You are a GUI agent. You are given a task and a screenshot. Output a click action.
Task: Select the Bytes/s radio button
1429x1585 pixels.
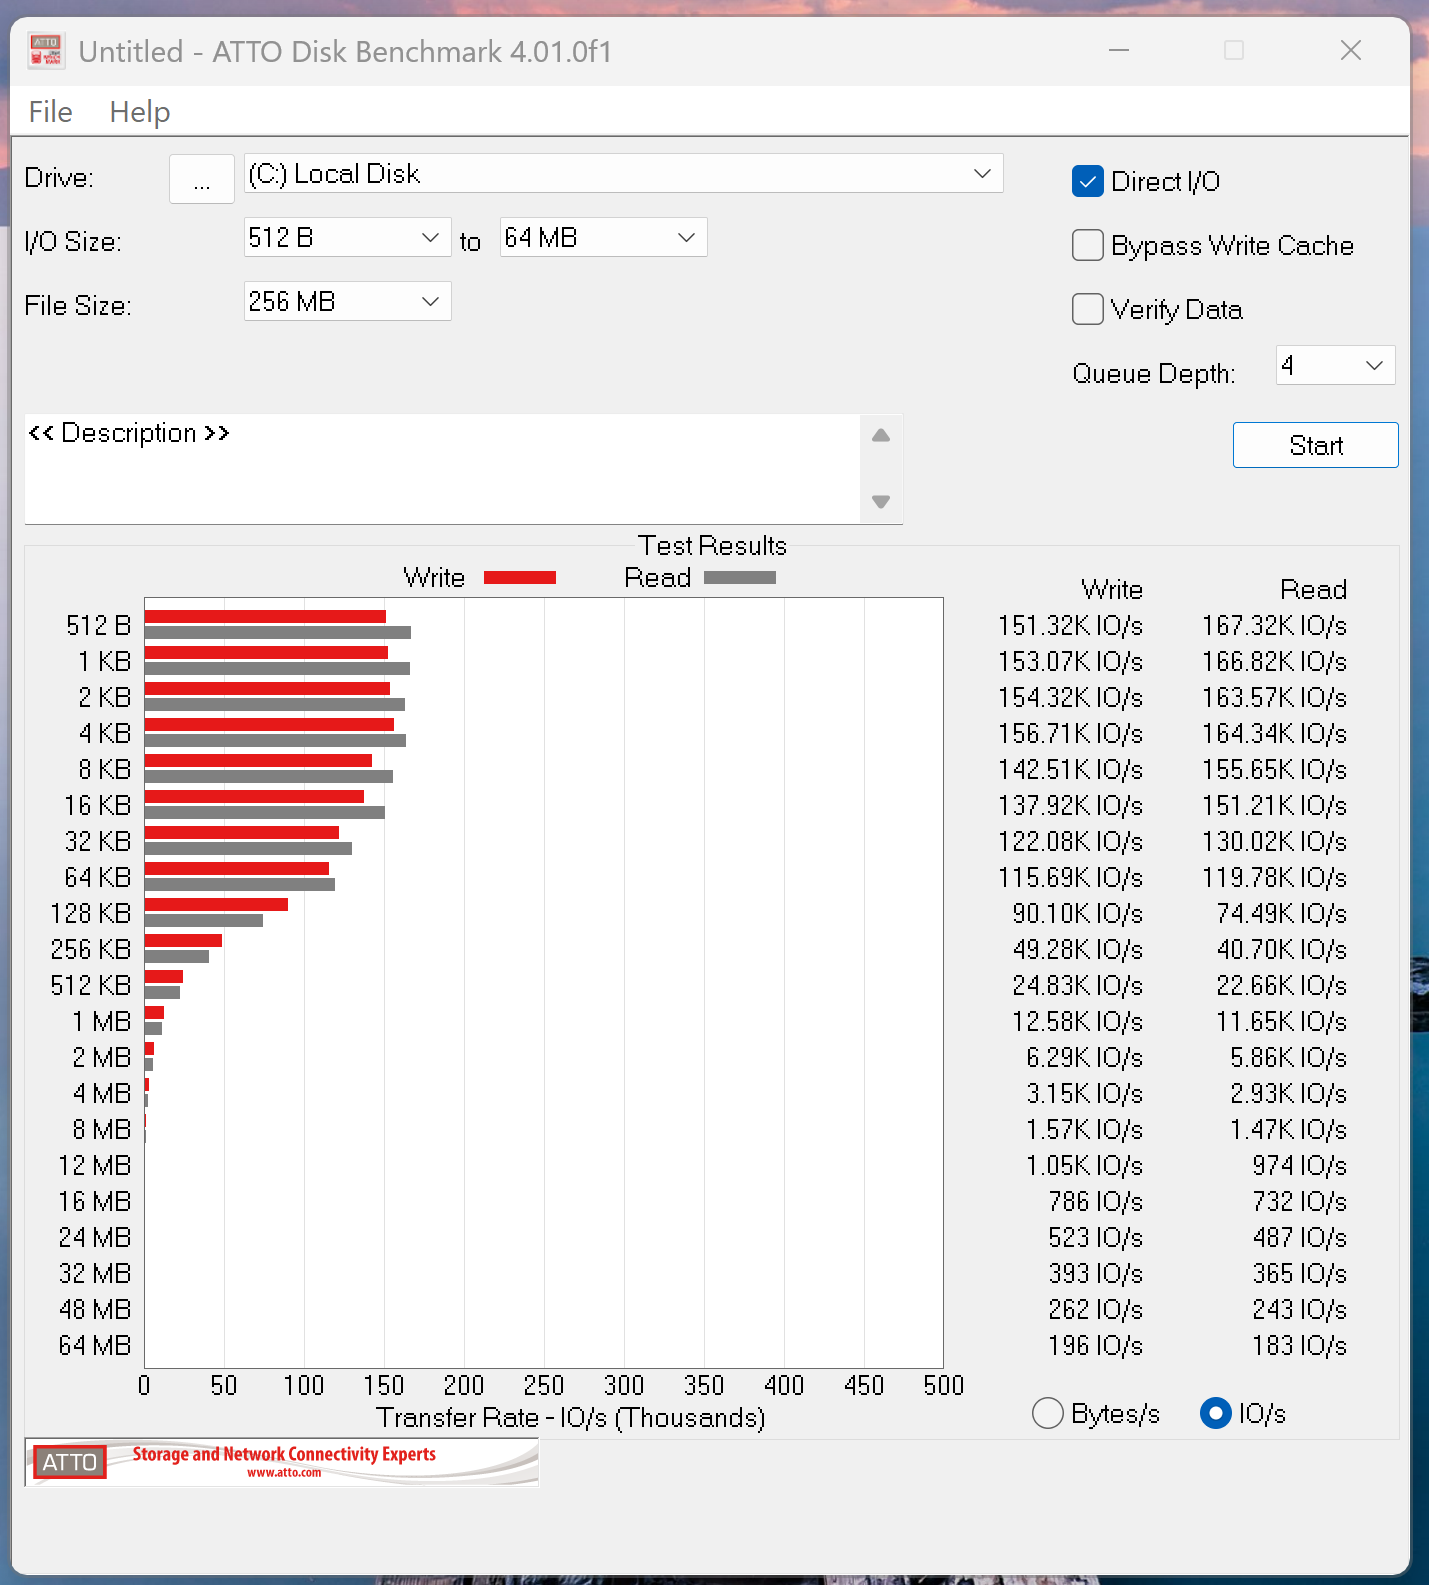pos(1047,1414)
